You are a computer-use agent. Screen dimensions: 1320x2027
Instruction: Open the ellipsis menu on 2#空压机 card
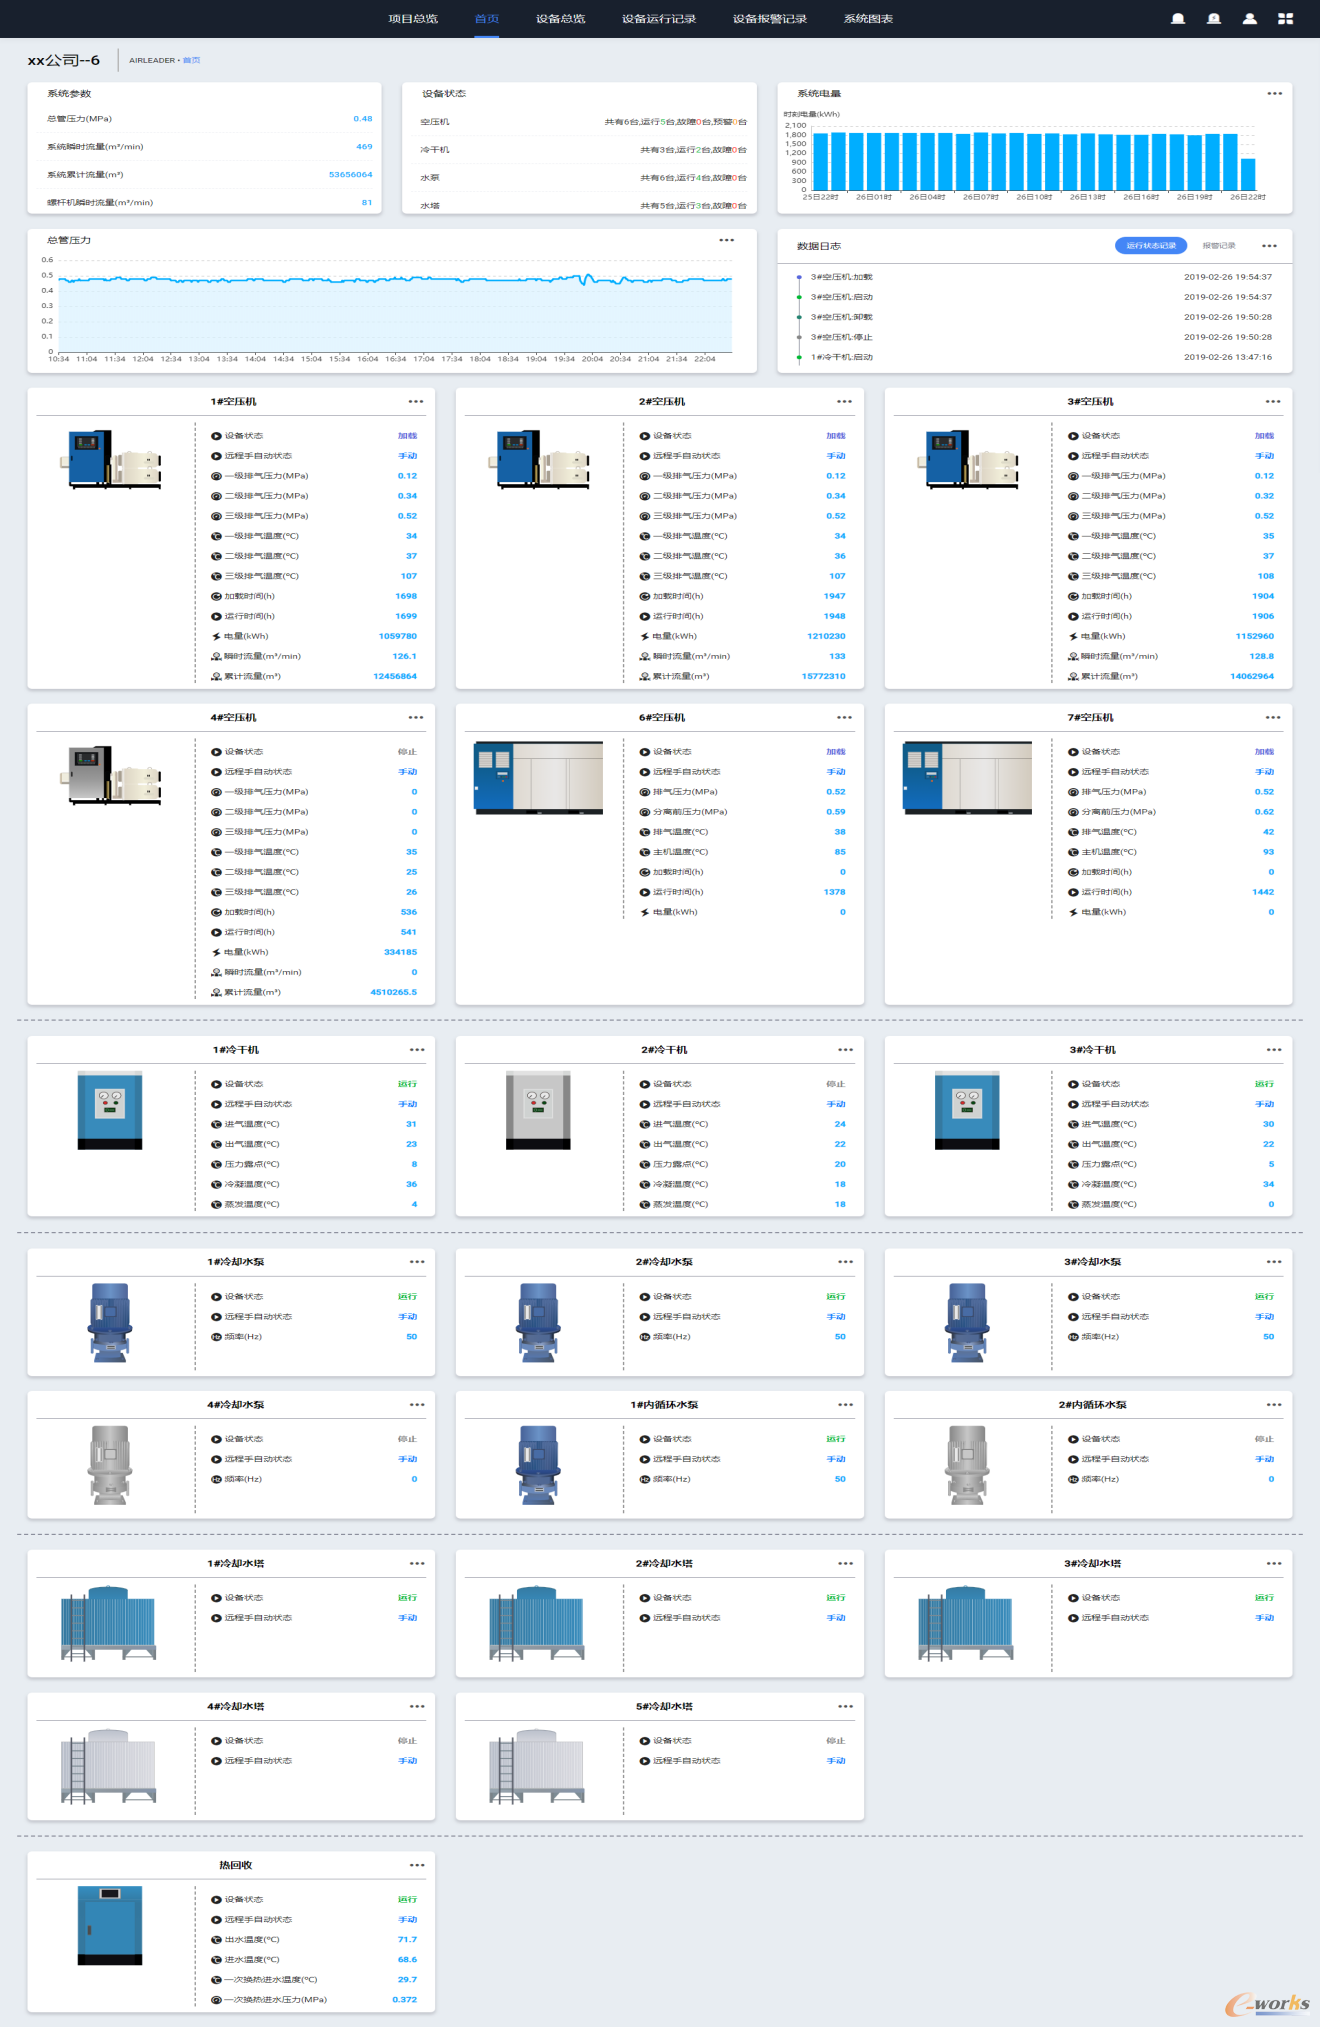point(845,401)
